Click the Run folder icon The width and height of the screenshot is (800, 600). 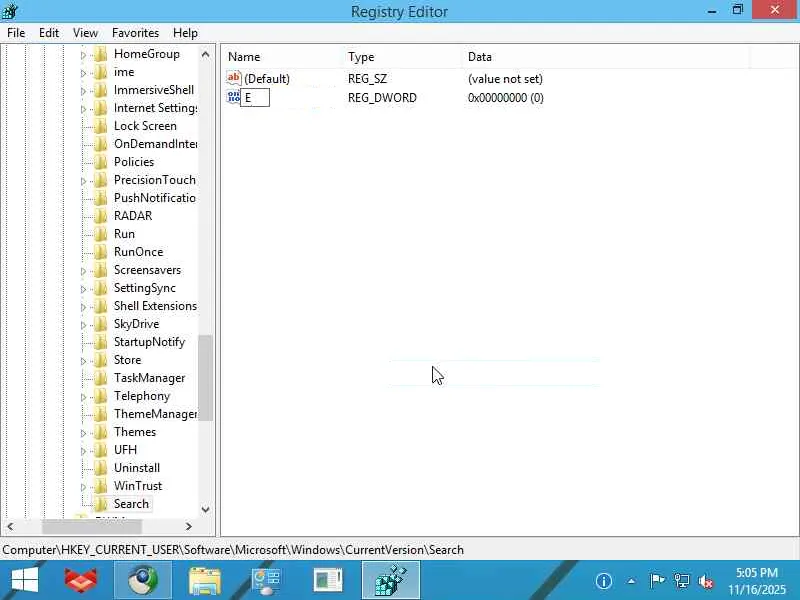tap(101, 234)
